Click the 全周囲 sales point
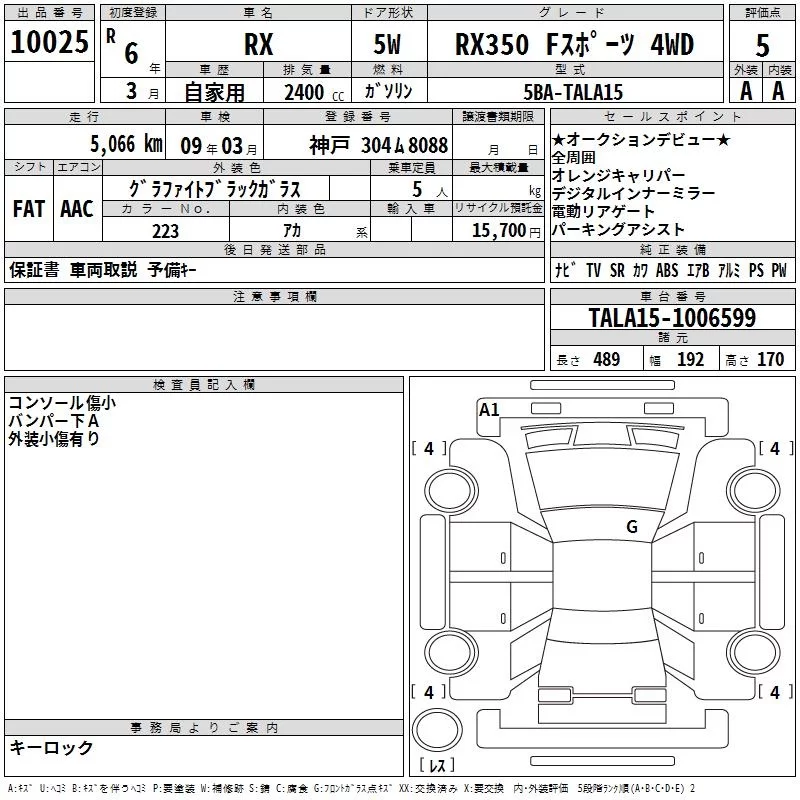800x800 pixels. pos(573,157)
